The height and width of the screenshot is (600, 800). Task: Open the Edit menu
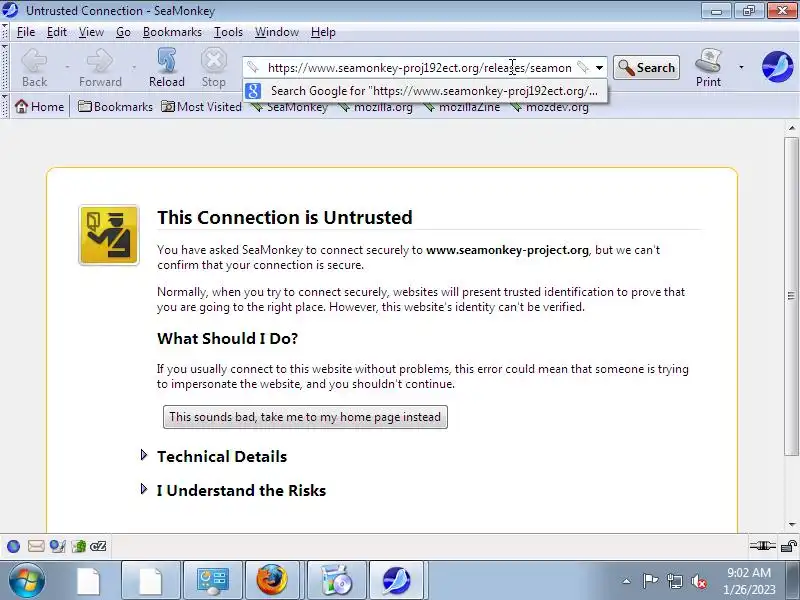click(x=57, y=32)
